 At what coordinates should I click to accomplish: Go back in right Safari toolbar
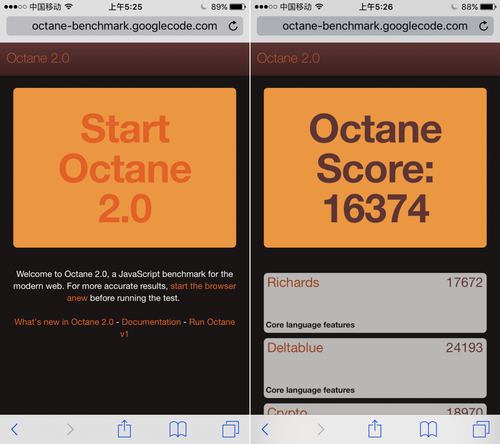[x=265, y=429]
